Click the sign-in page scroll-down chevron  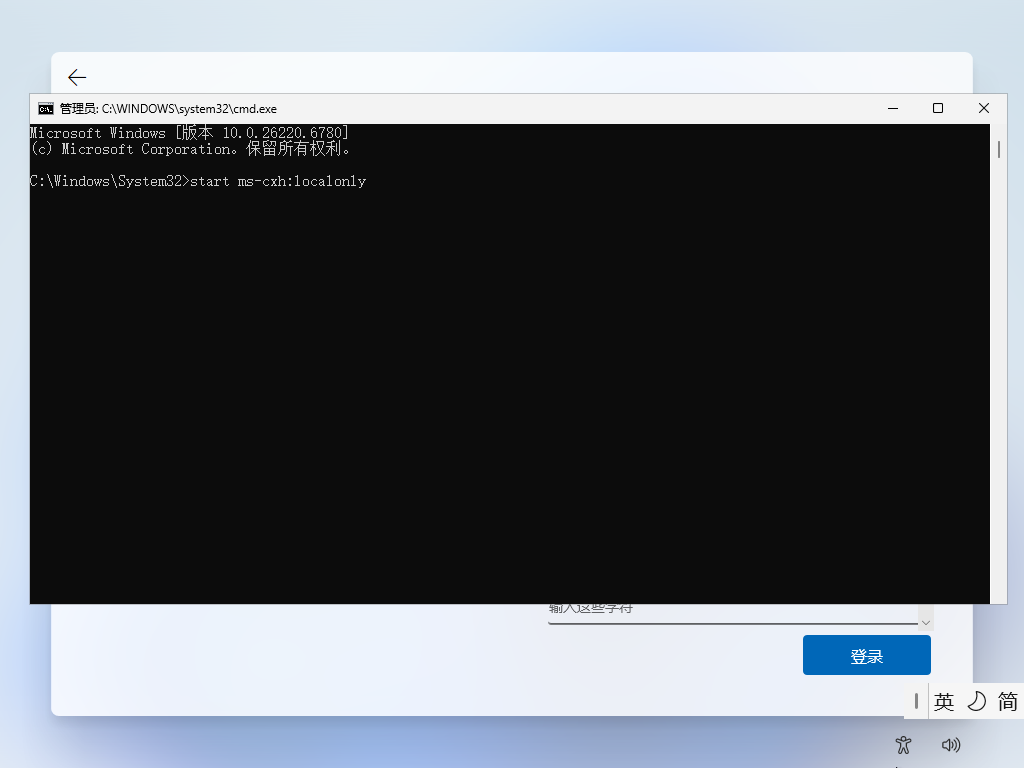pyautogui.click(x=925, y=621)
